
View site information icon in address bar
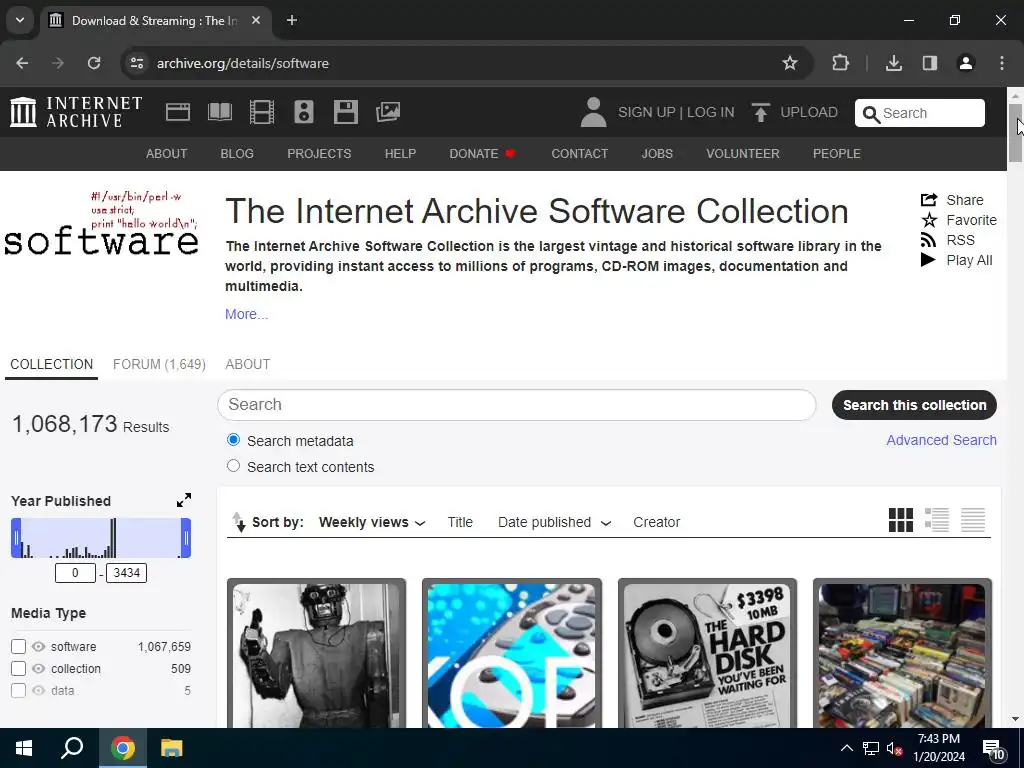(x=137, y=63)
